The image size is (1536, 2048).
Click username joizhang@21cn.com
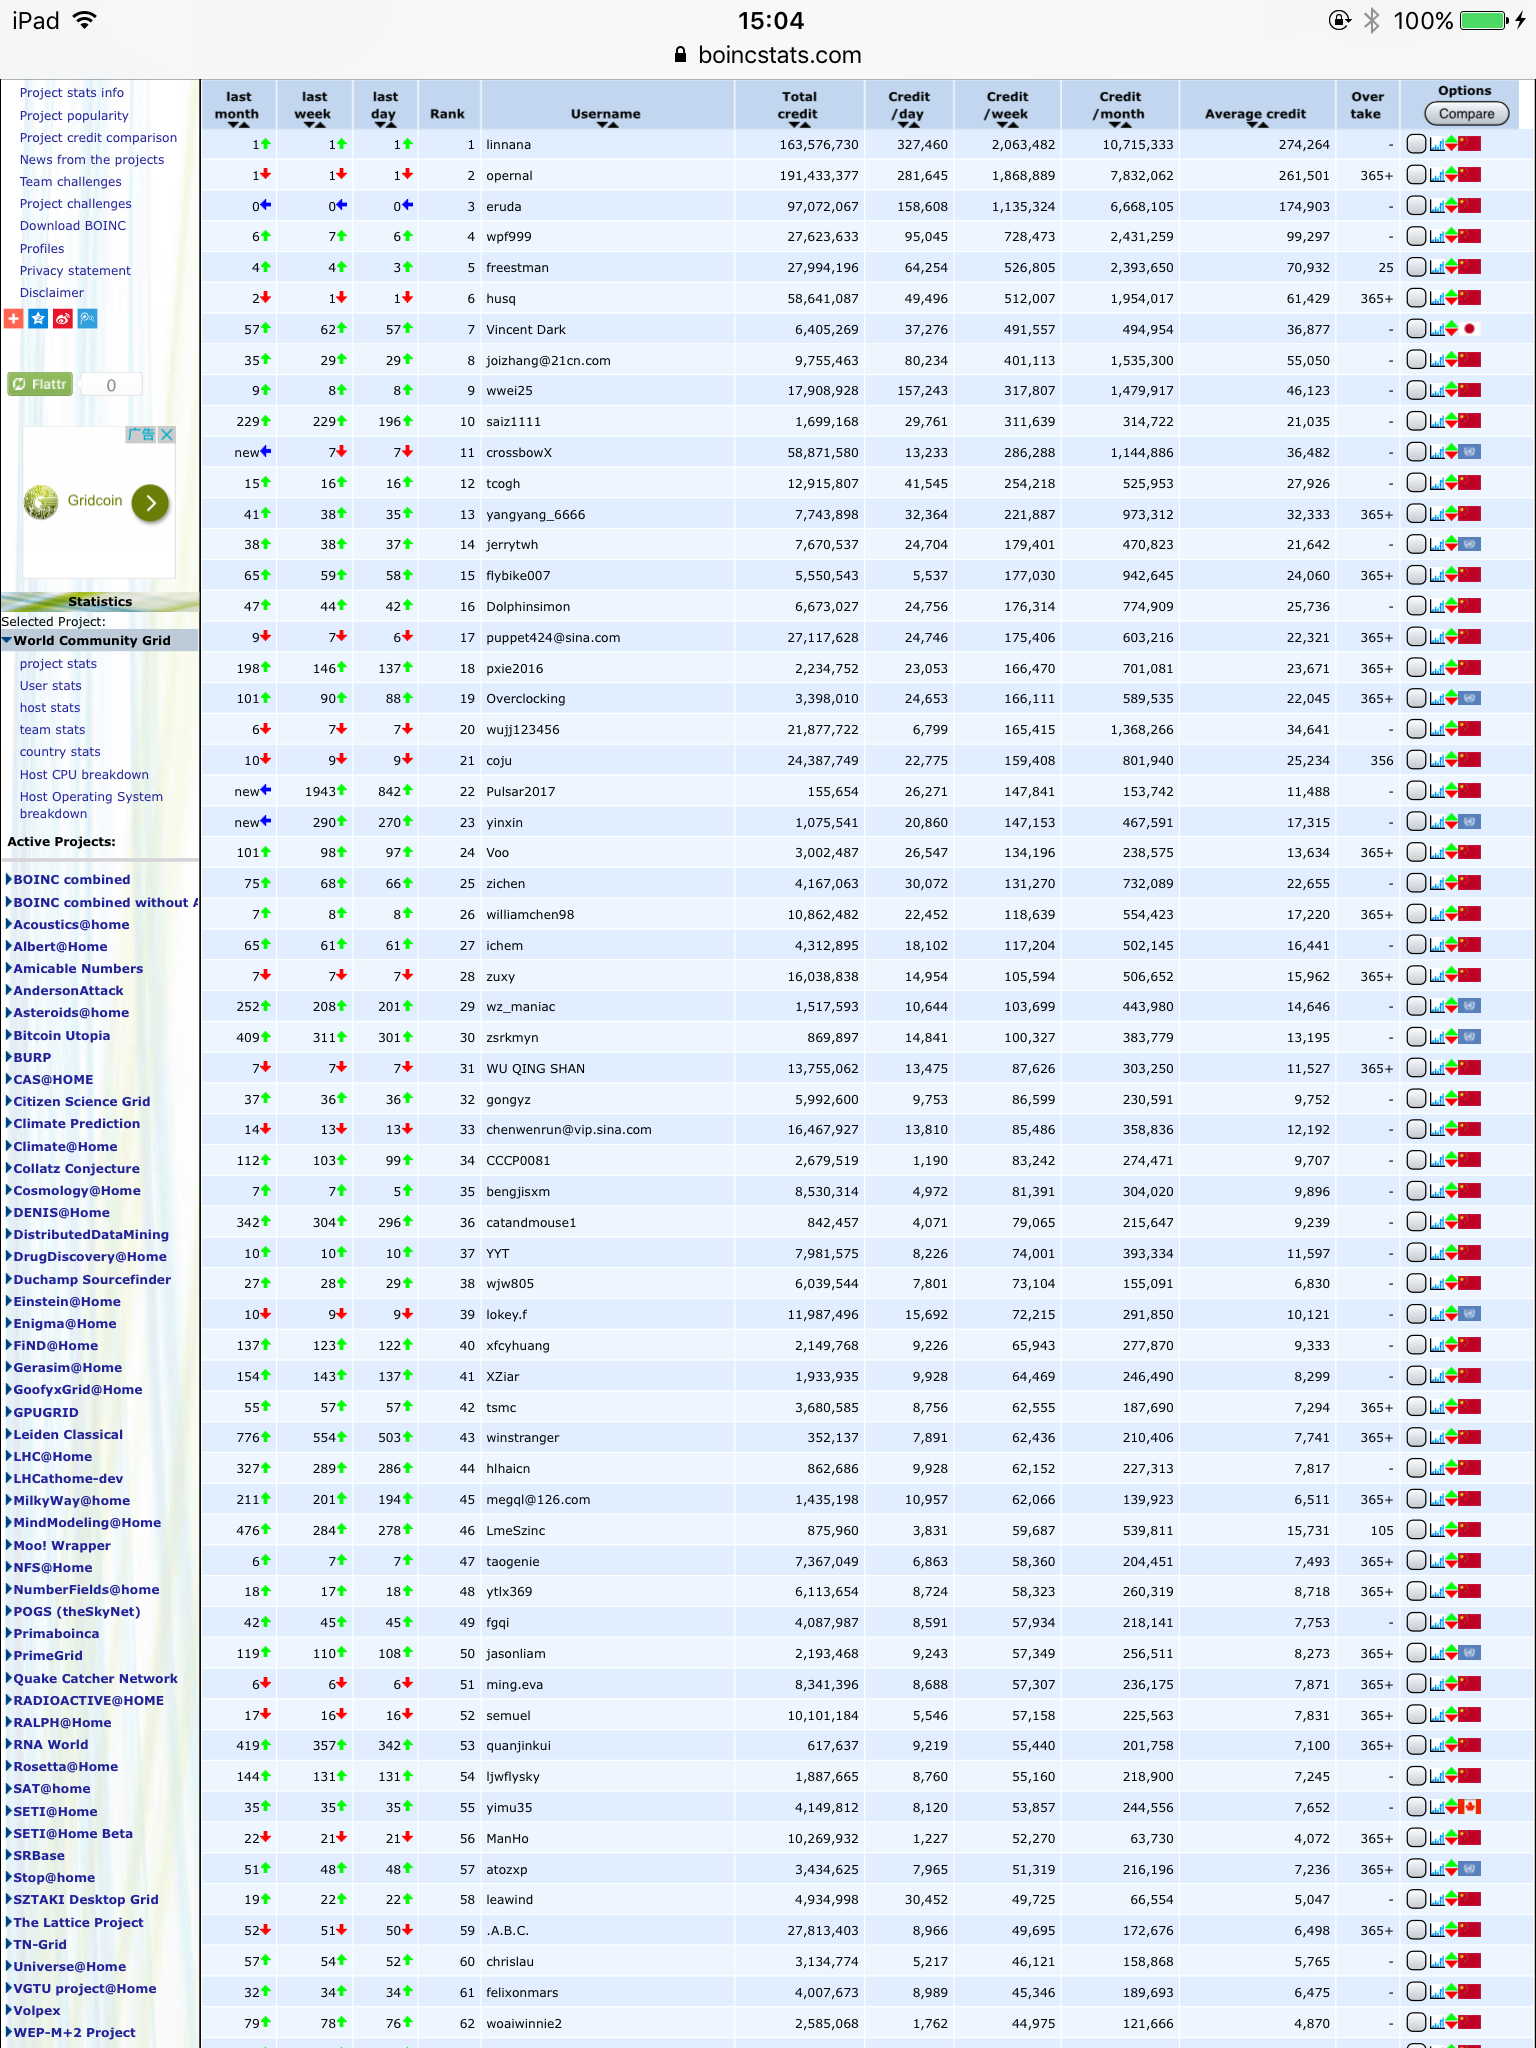(x=548, y=361)
